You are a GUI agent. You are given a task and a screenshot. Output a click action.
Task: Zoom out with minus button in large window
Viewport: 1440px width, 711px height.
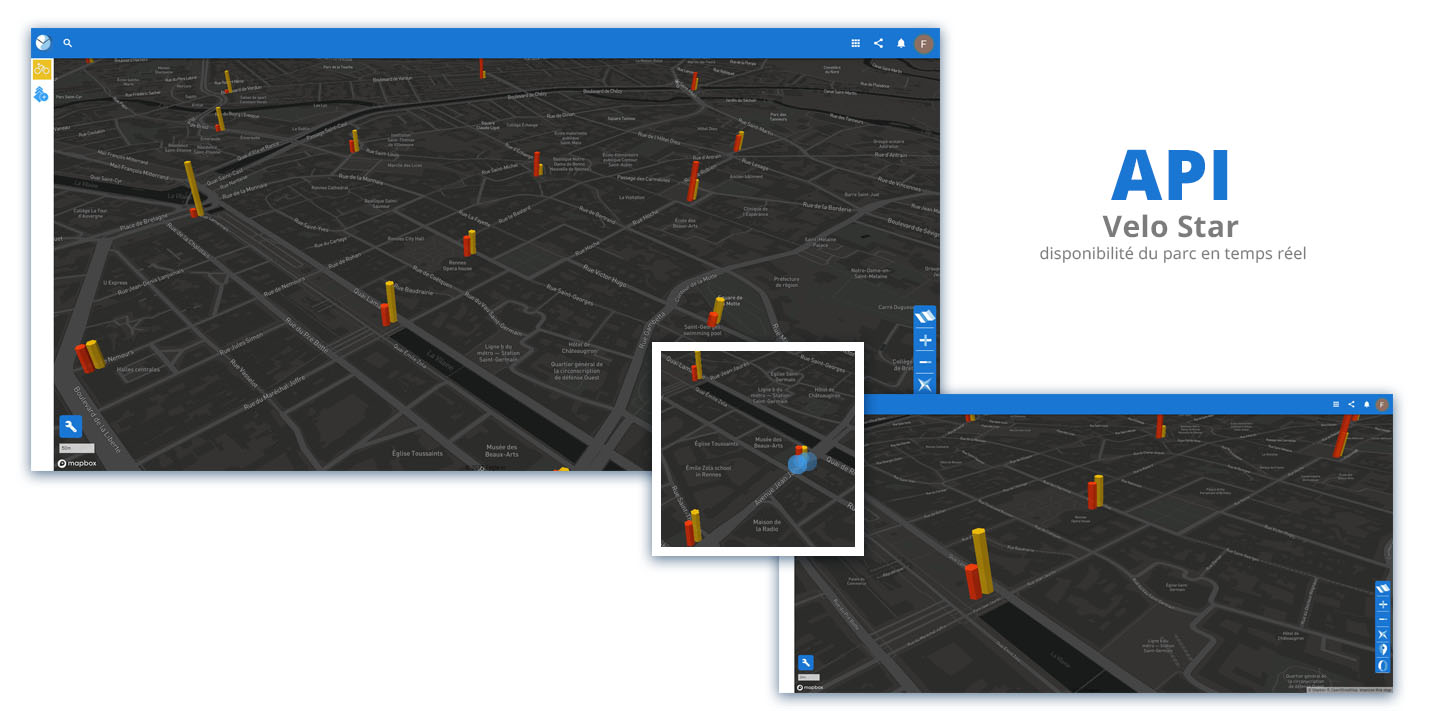pos(925,362)
